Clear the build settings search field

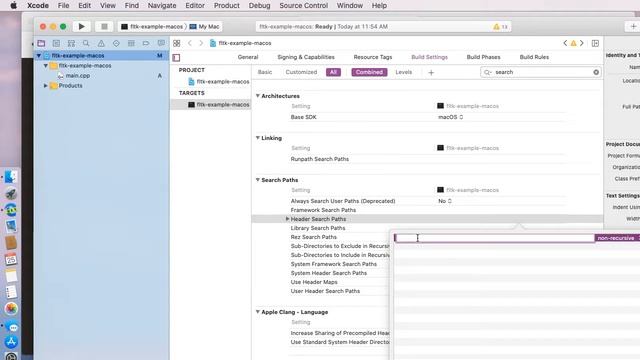[596, 72]
